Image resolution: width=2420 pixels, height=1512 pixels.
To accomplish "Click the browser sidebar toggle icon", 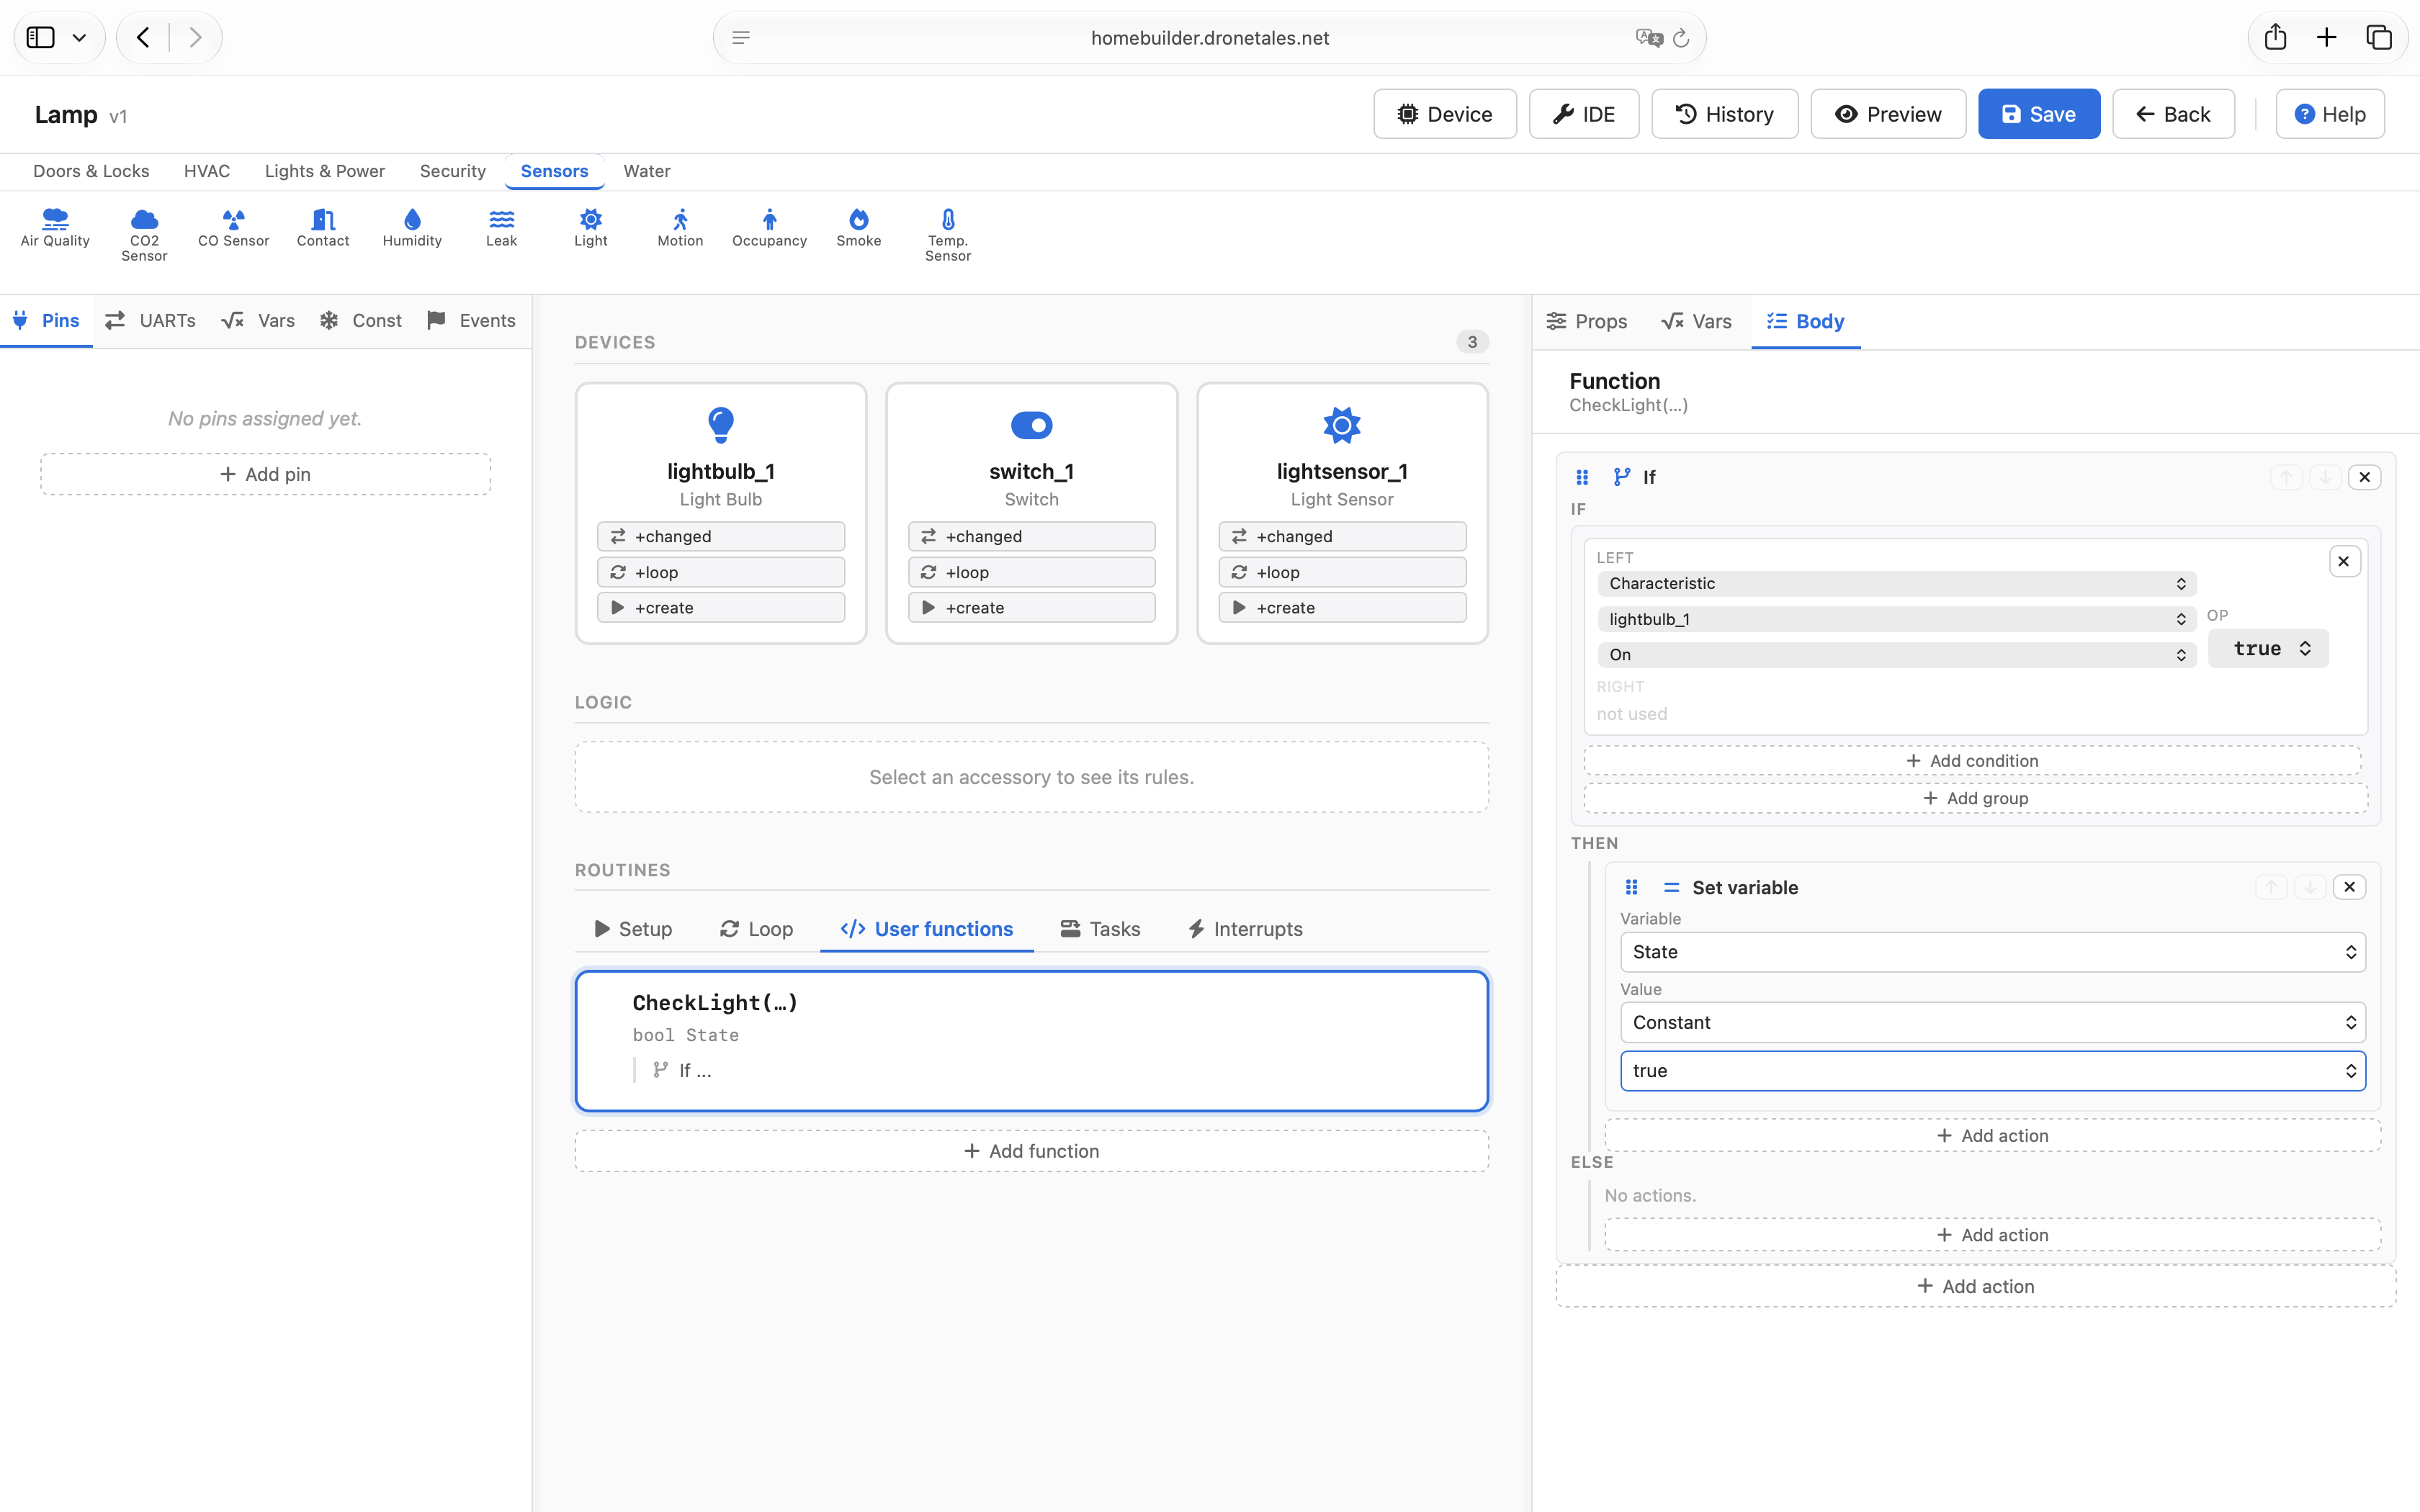I will tap(41, 37).
